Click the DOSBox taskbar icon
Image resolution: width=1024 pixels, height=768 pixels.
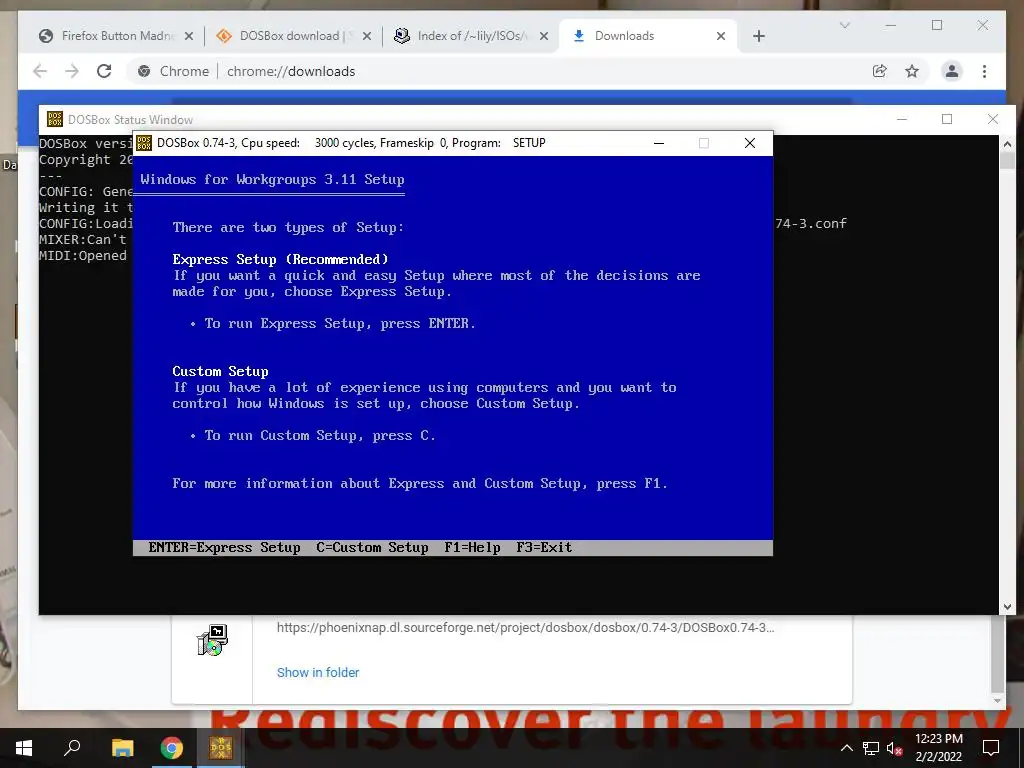[x=221, y=748]
